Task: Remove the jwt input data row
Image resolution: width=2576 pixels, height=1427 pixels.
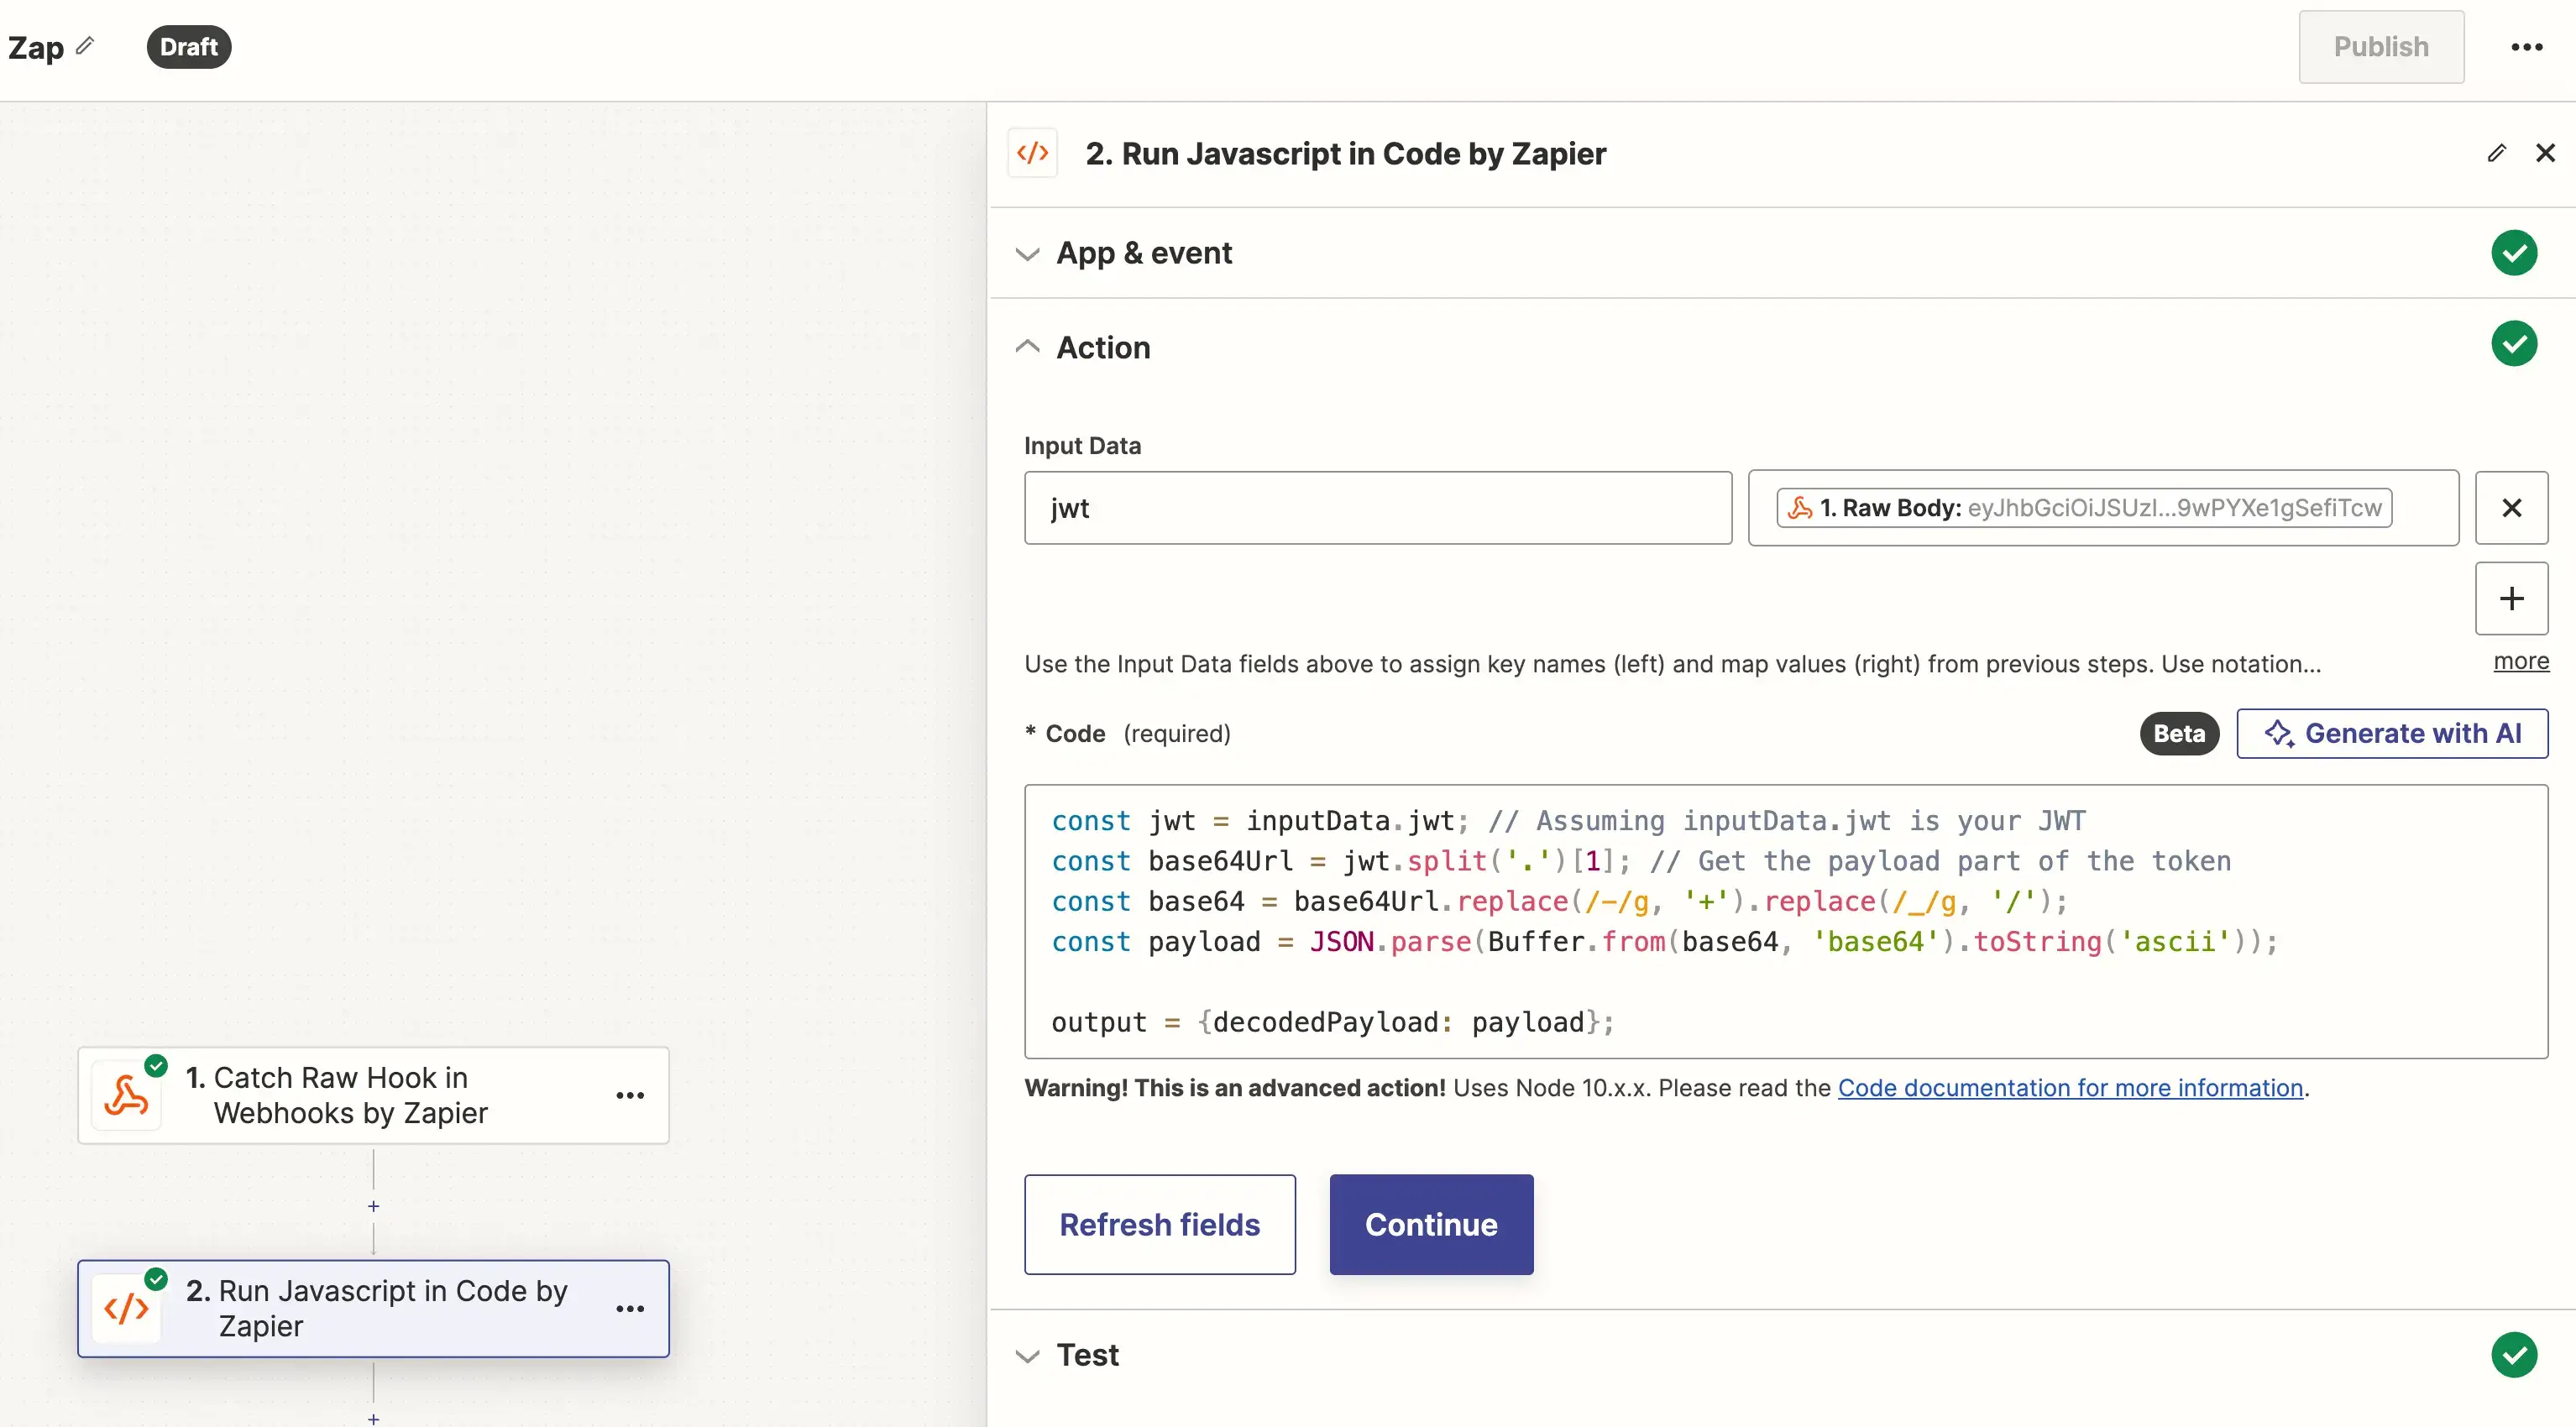Action: [2511, 508]
